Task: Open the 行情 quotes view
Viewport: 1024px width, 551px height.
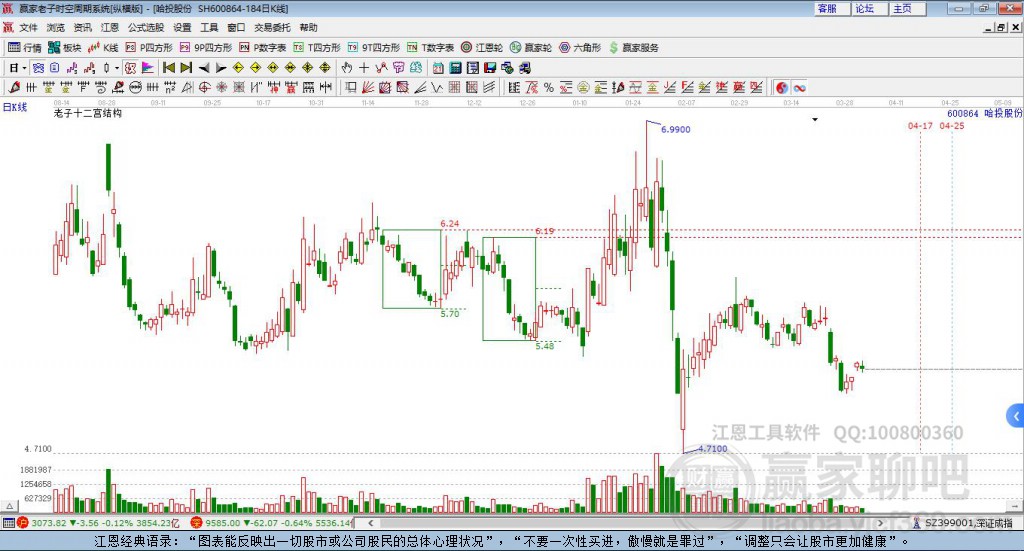Action: tap(25, 48)
